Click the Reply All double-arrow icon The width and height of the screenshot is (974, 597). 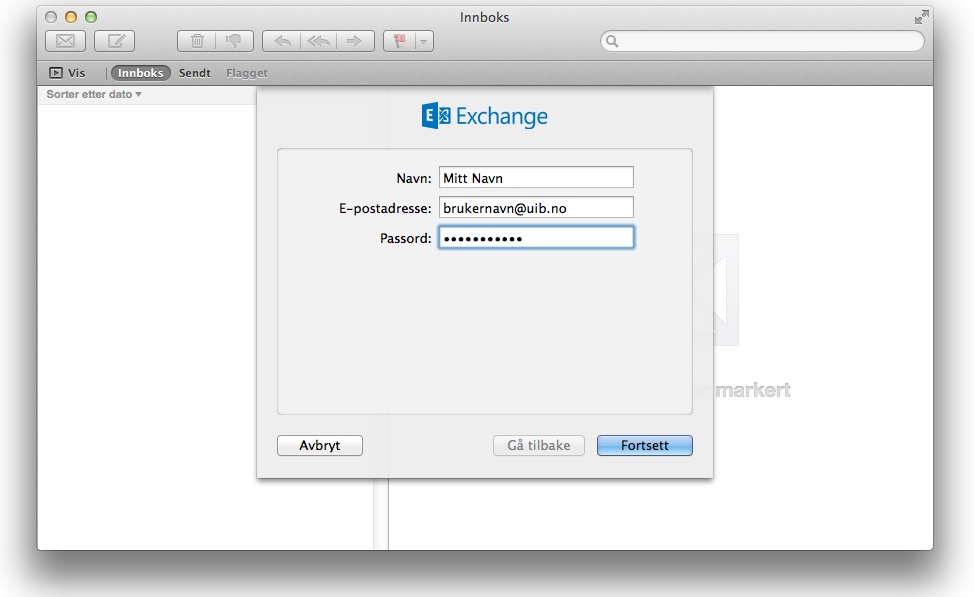[318, 41]
